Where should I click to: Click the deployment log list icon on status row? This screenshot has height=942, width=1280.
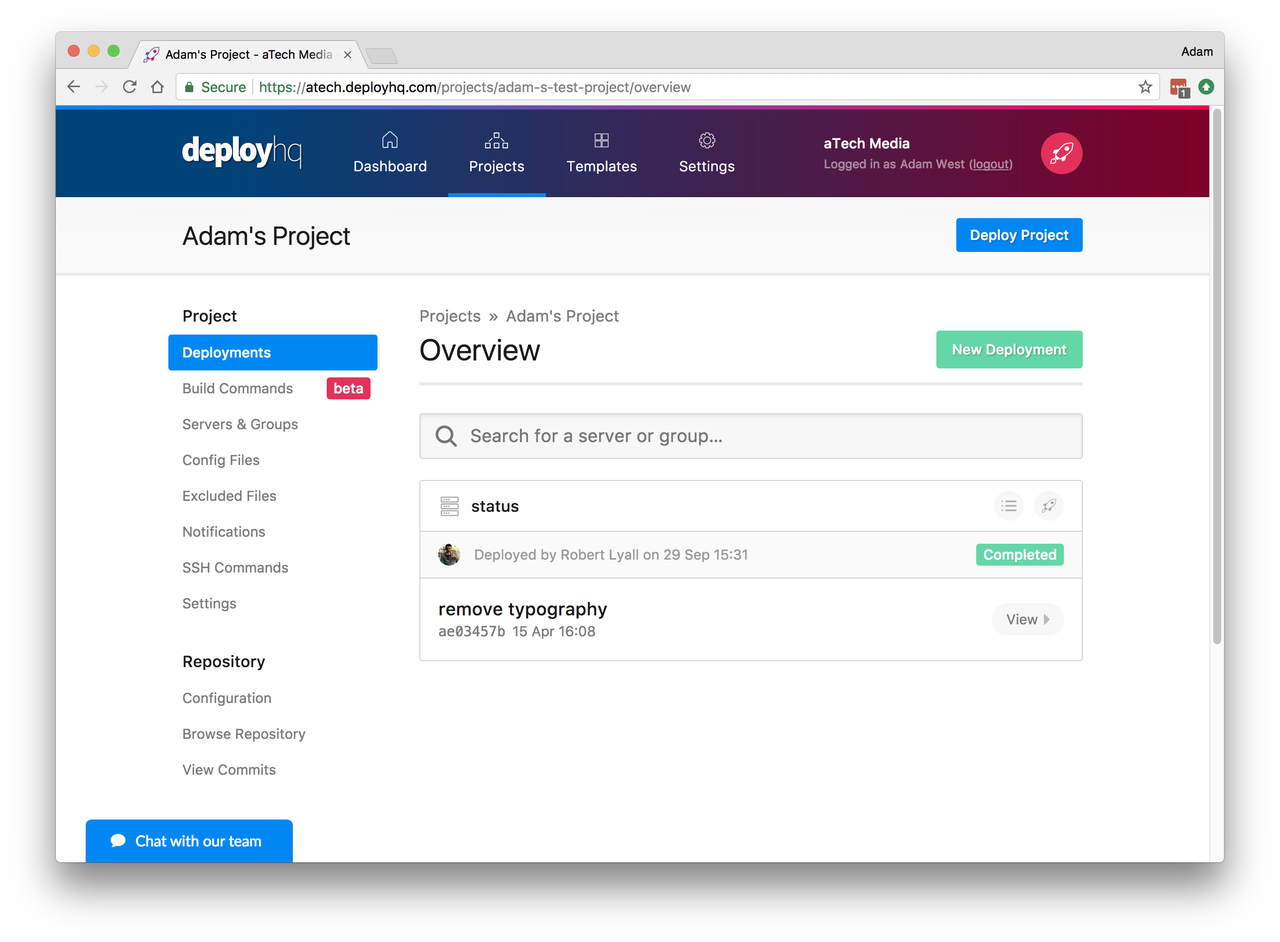pos(1009,506)
